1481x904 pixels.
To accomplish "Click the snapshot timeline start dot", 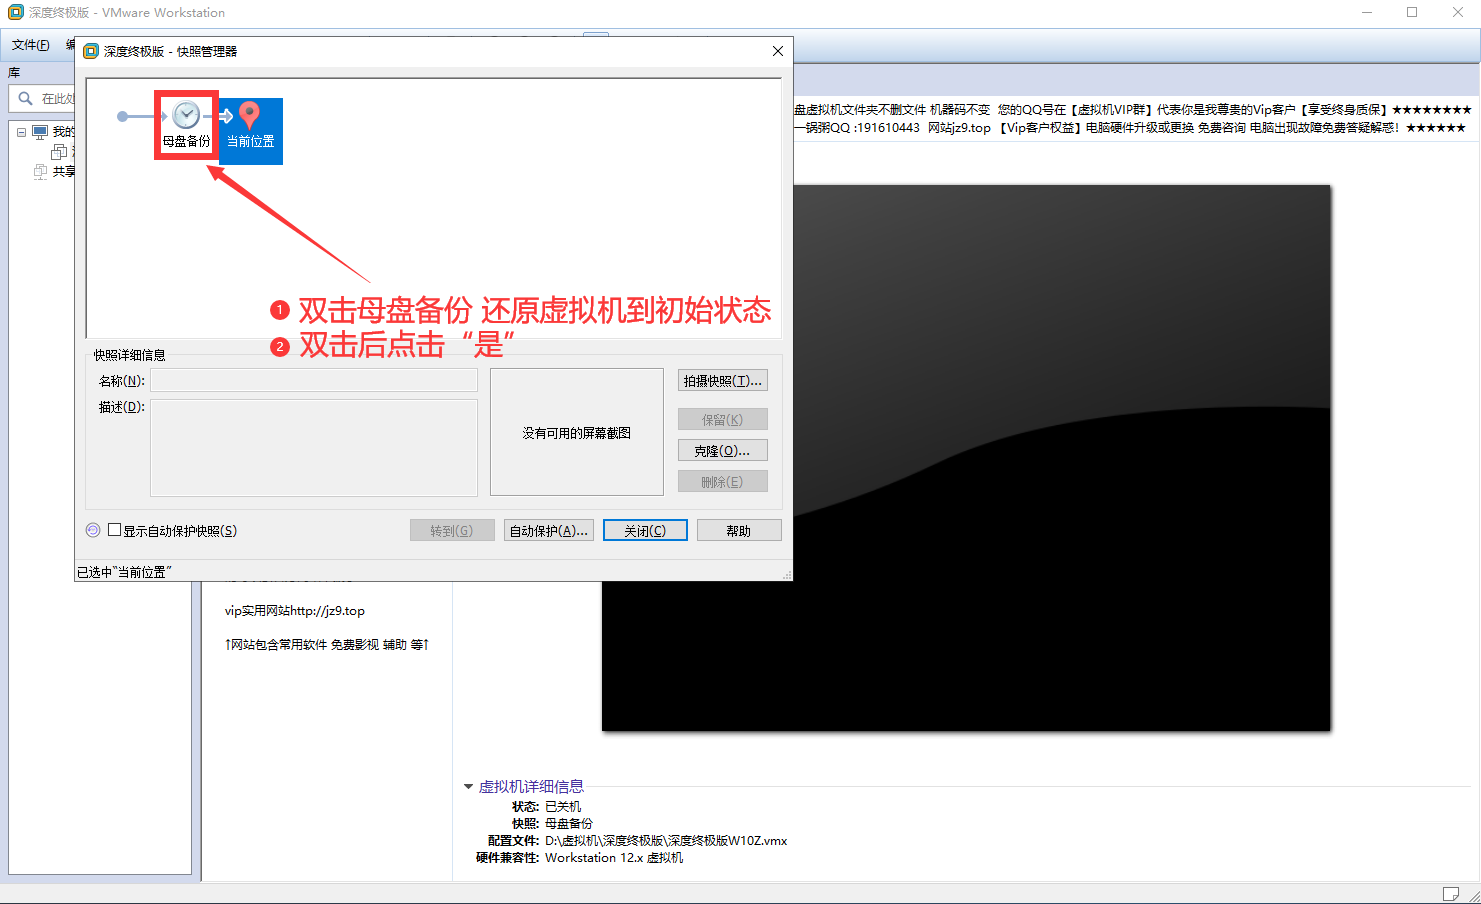I will point(122,117).
